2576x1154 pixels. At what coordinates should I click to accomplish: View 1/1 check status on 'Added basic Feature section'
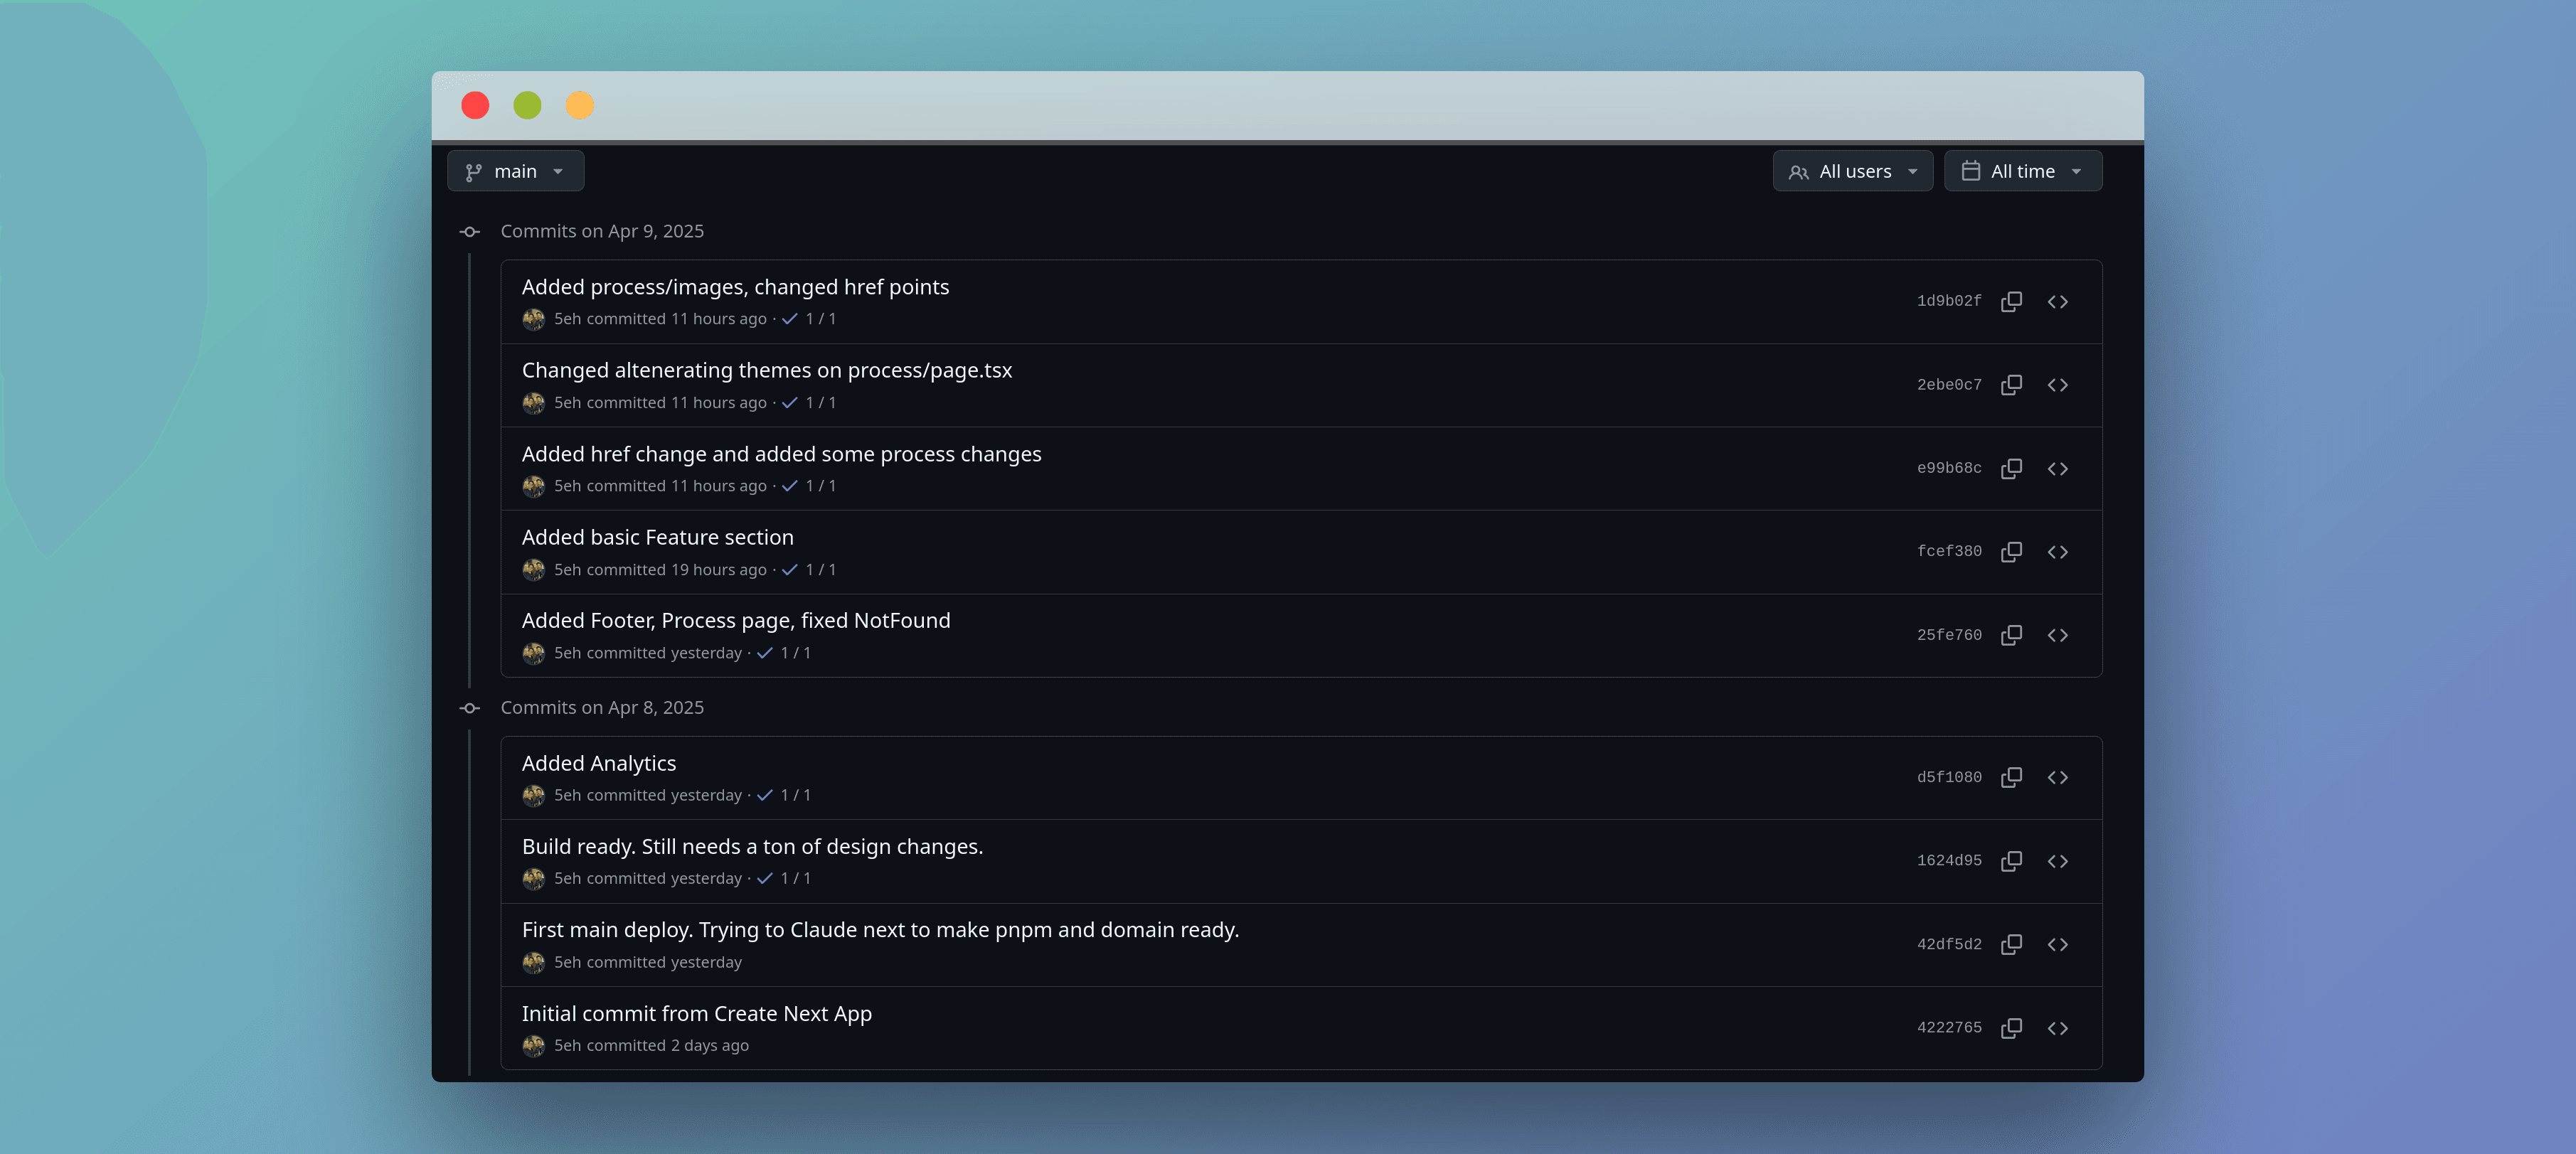[809, 569]
